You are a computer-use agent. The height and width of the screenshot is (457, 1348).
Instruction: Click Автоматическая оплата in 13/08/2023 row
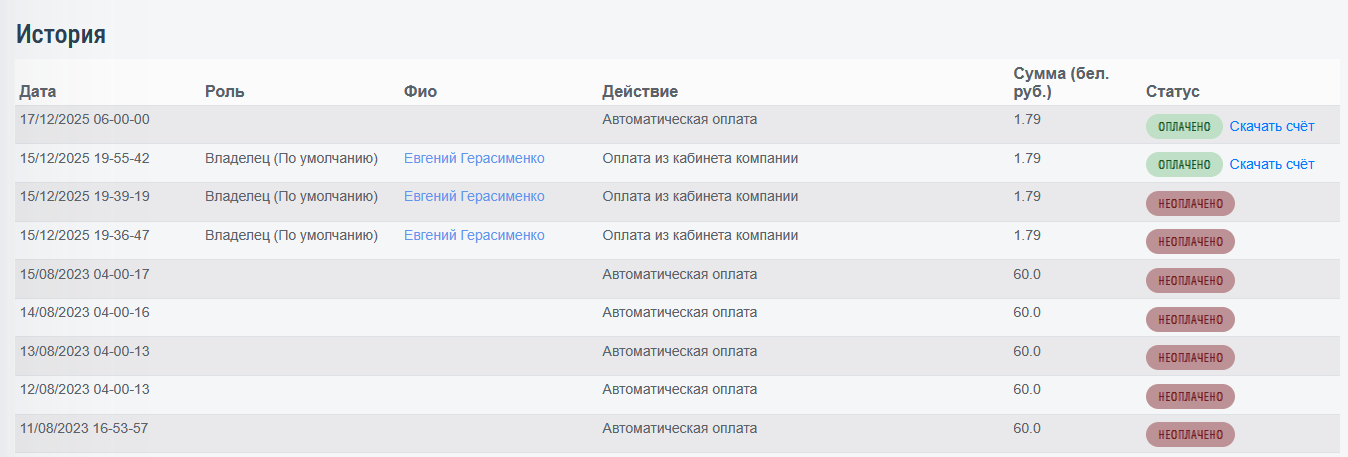click(679, 351)
